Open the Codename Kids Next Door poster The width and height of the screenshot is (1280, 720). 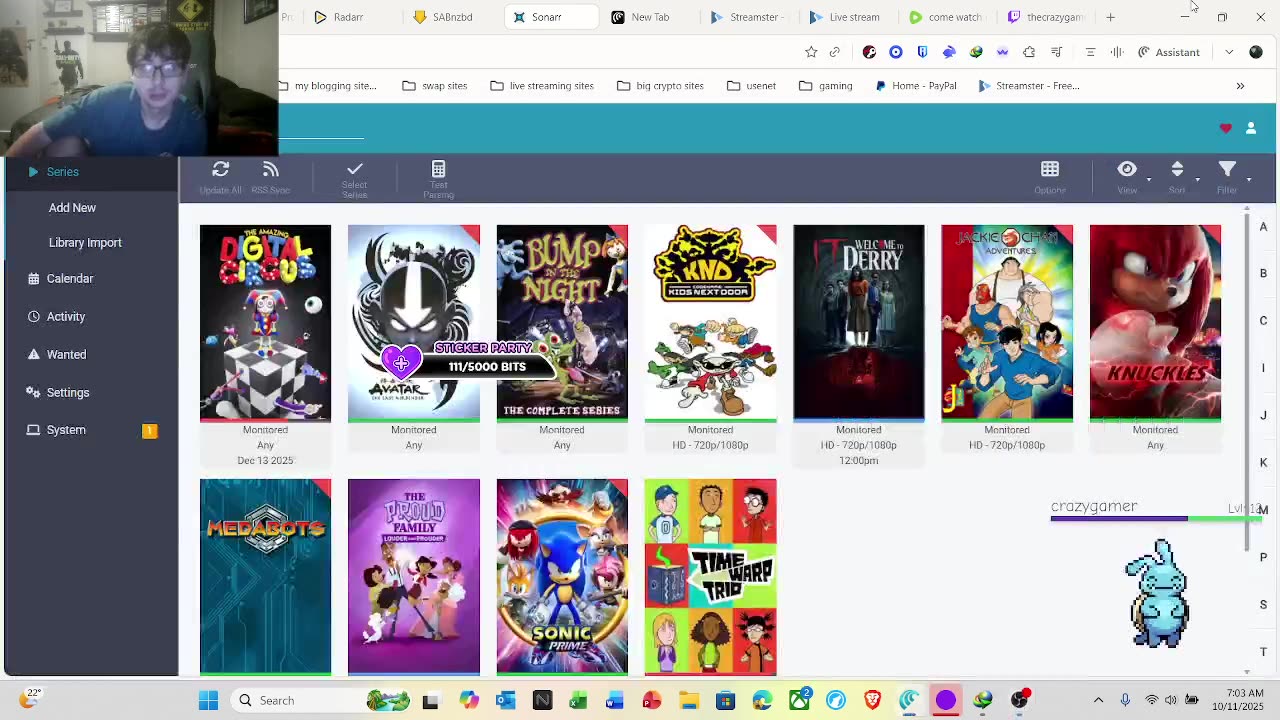click(x=710, y=322)
